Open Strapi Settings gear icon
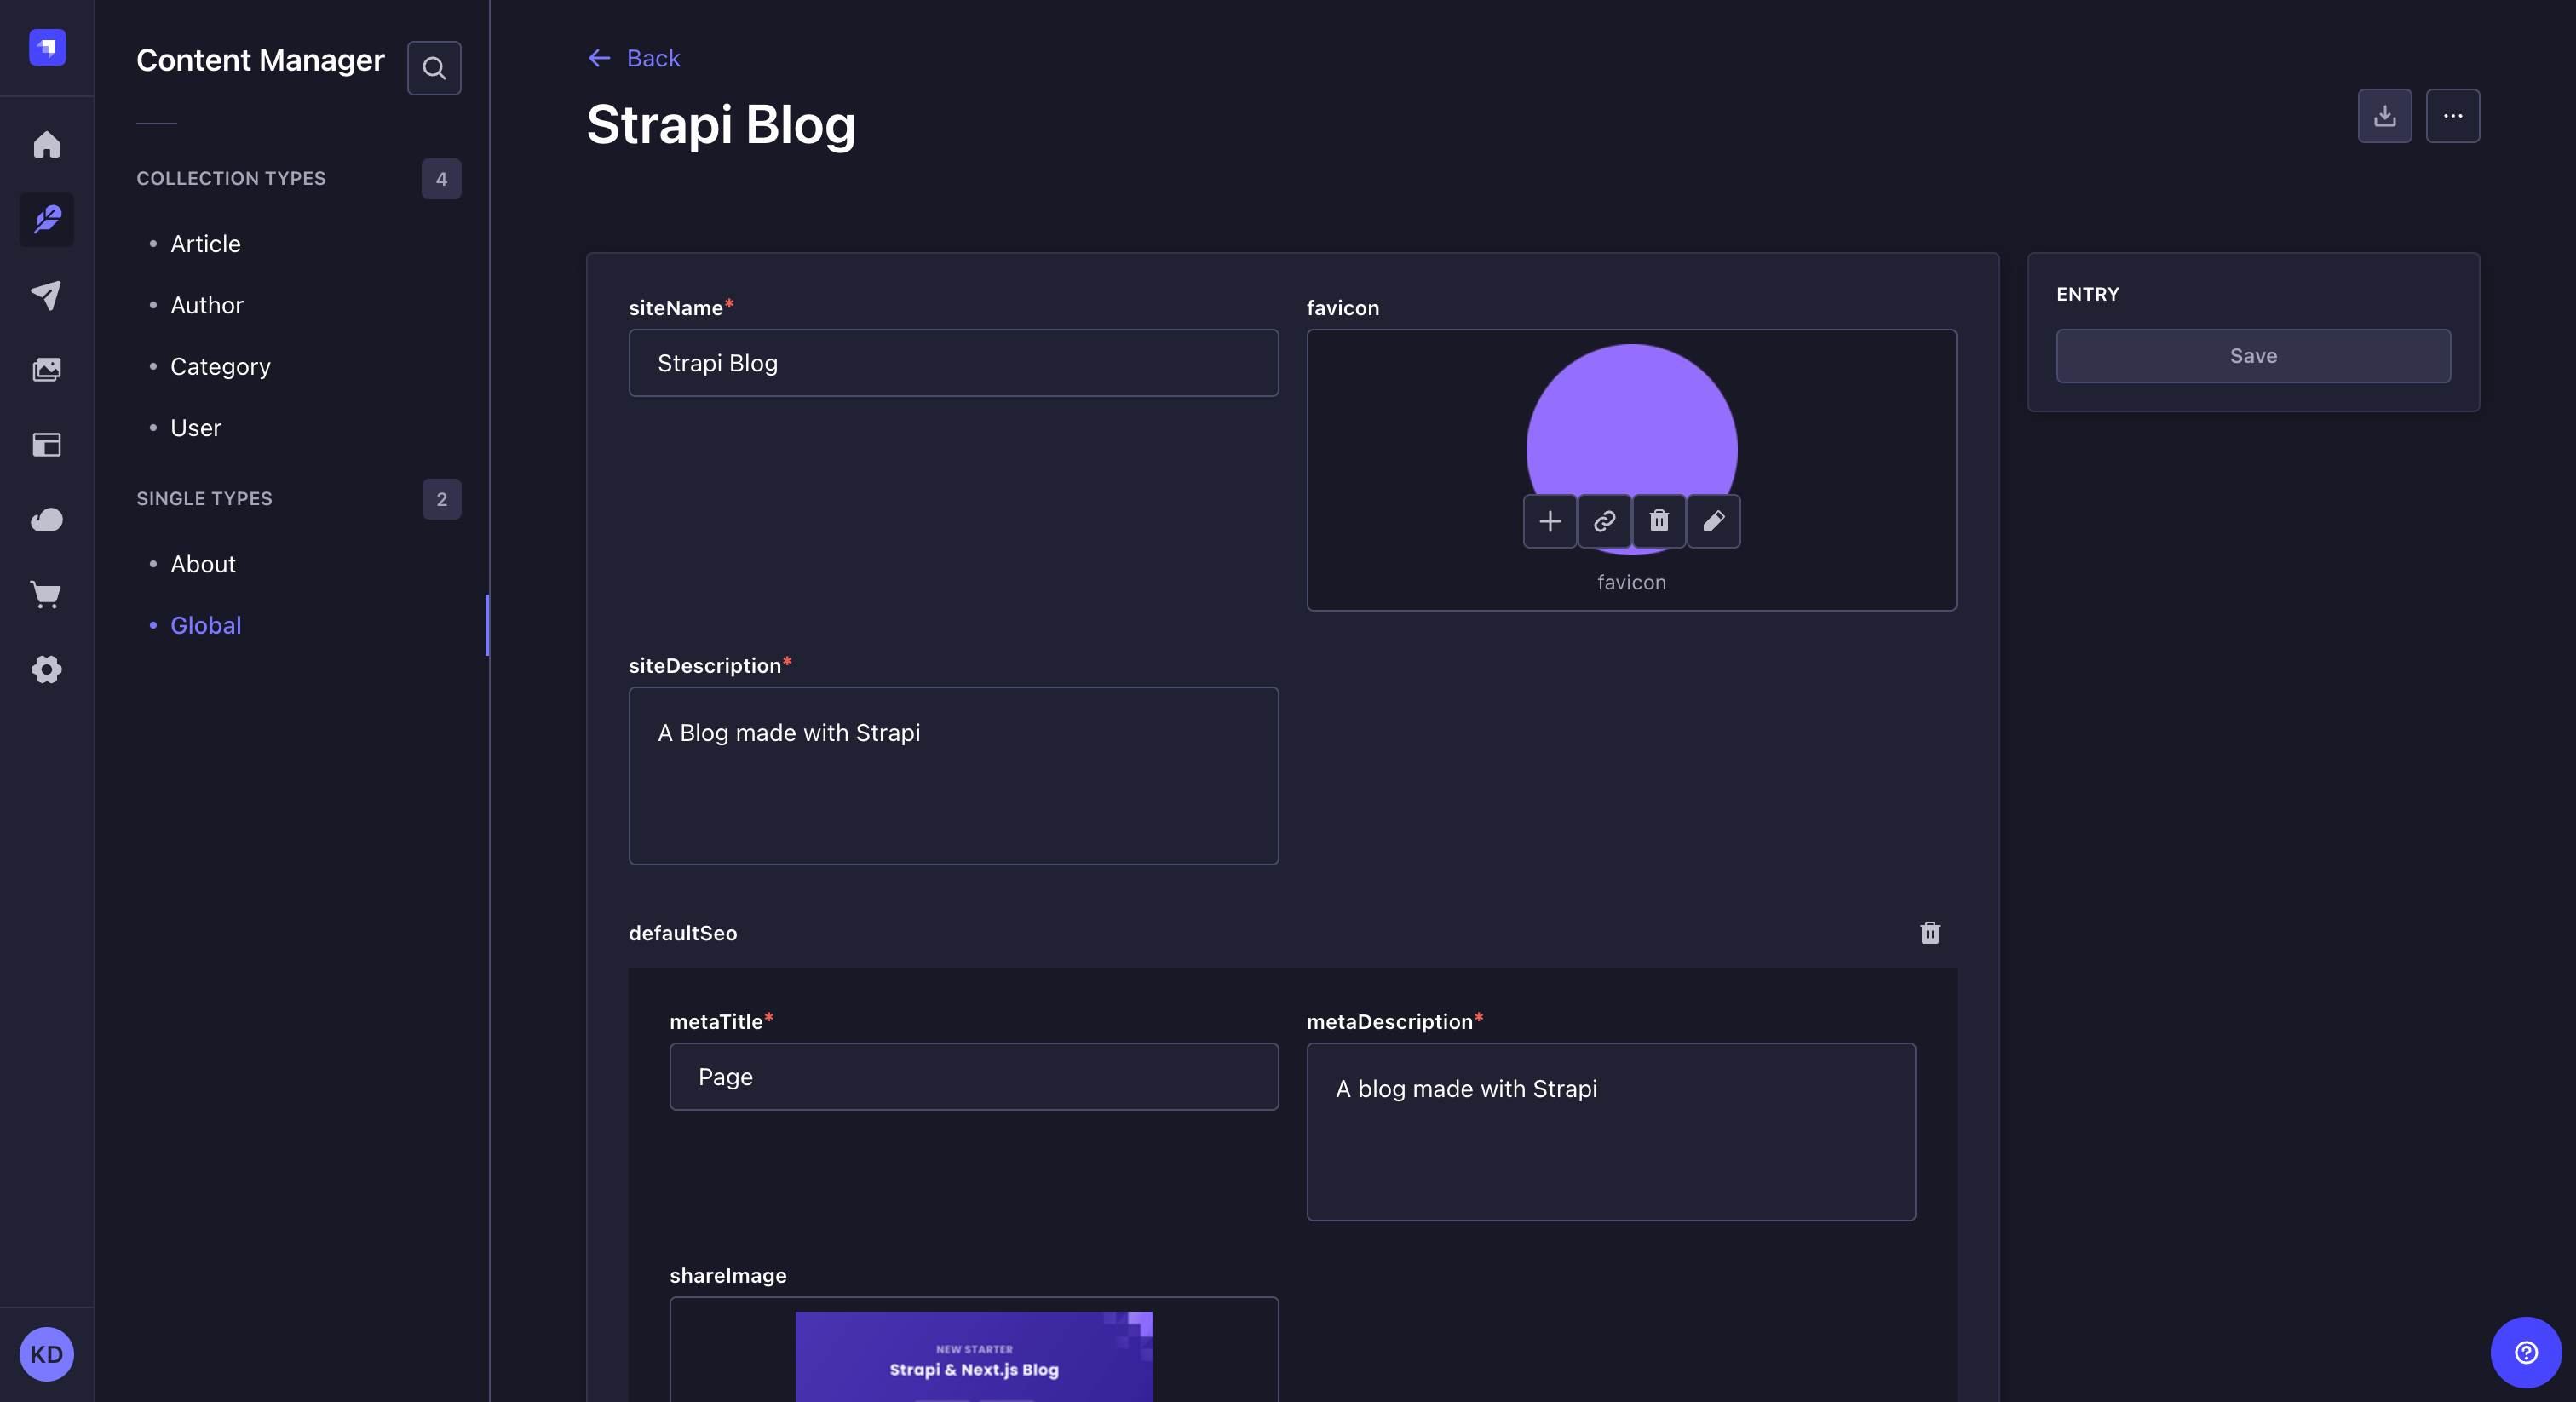2576x1402 pixels. point(46,670)
